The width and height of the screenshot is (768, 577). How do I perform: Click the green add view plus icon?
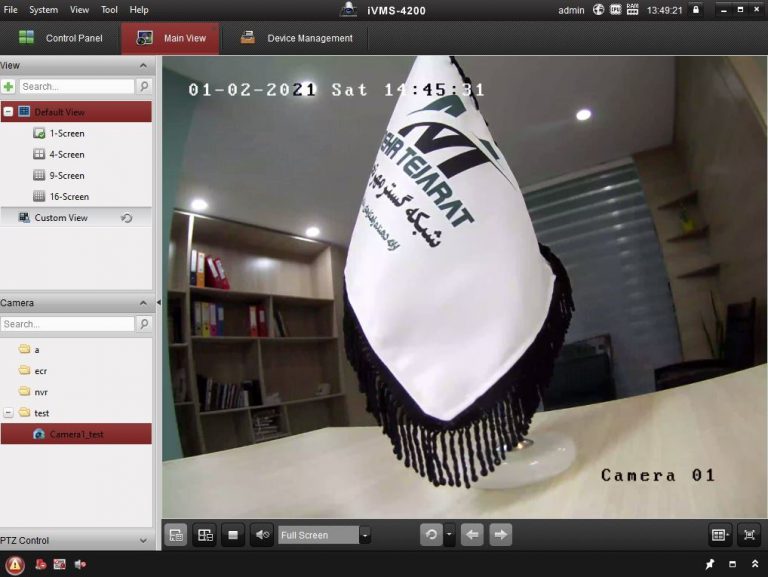(x=8, y=87)
